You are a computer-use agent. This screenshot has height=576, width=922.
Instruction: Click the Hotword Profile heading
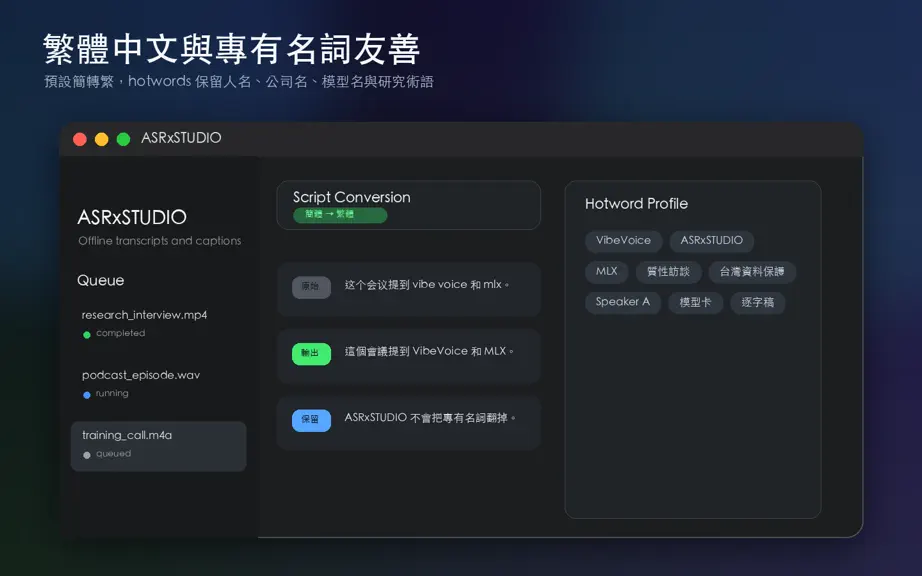[636, 204]
